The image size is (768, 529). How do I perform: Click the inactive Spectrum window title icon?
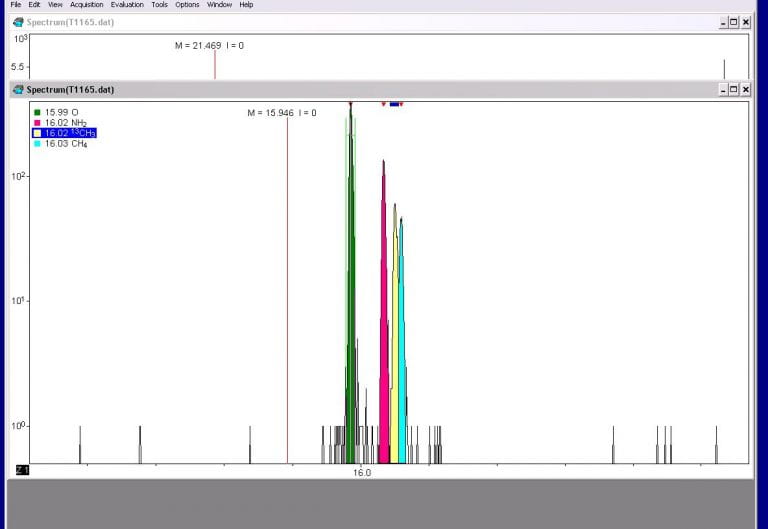18,22
